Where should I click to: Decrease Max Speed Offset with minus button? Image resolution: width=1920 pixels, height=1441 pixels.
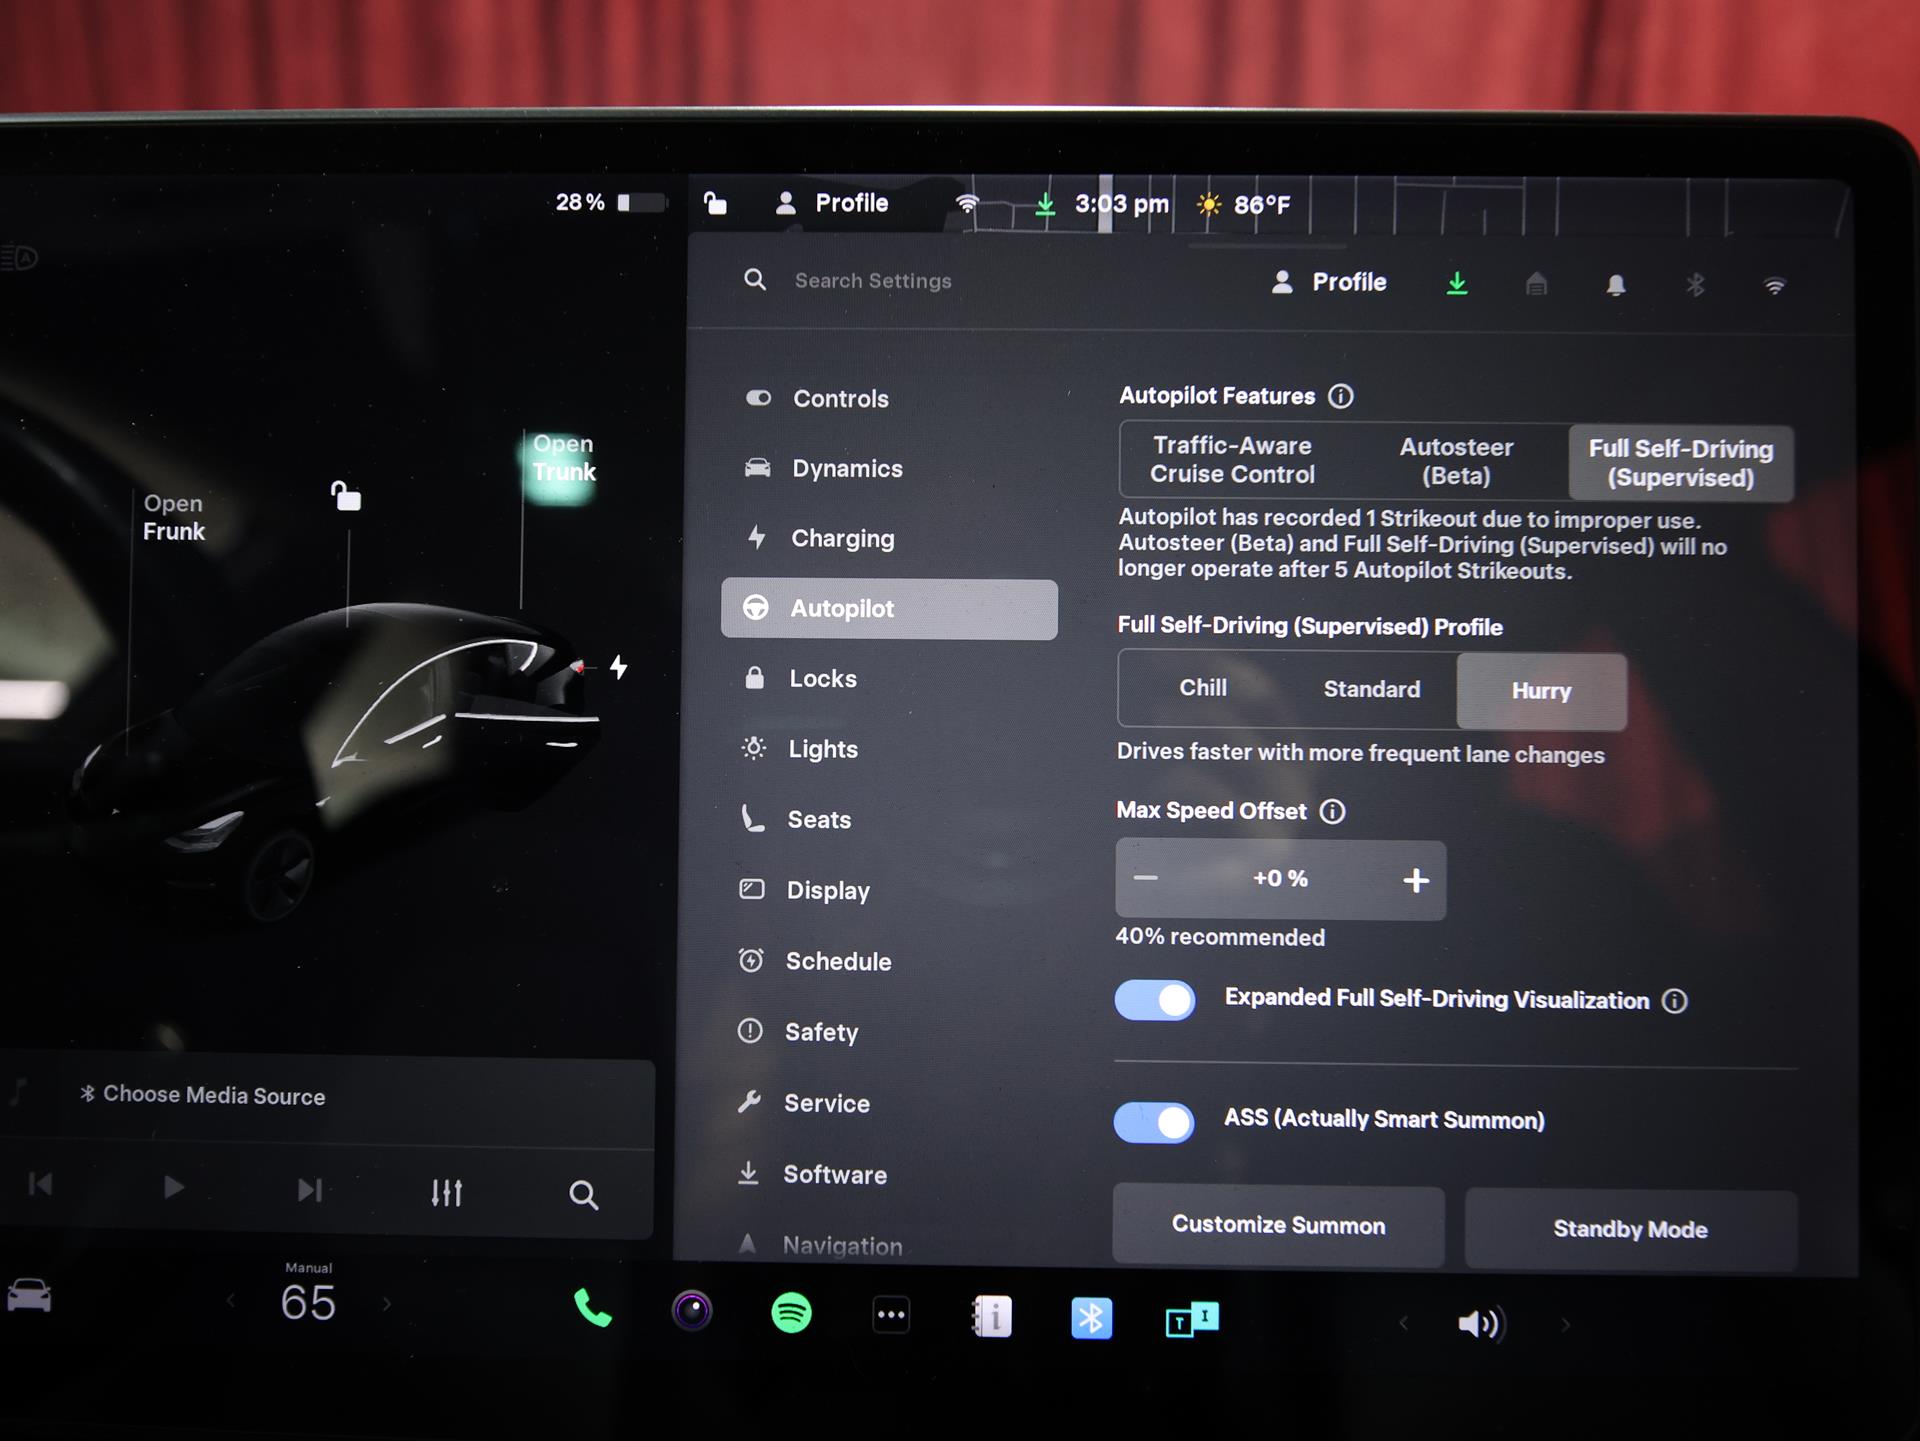tap(1146, 878)
